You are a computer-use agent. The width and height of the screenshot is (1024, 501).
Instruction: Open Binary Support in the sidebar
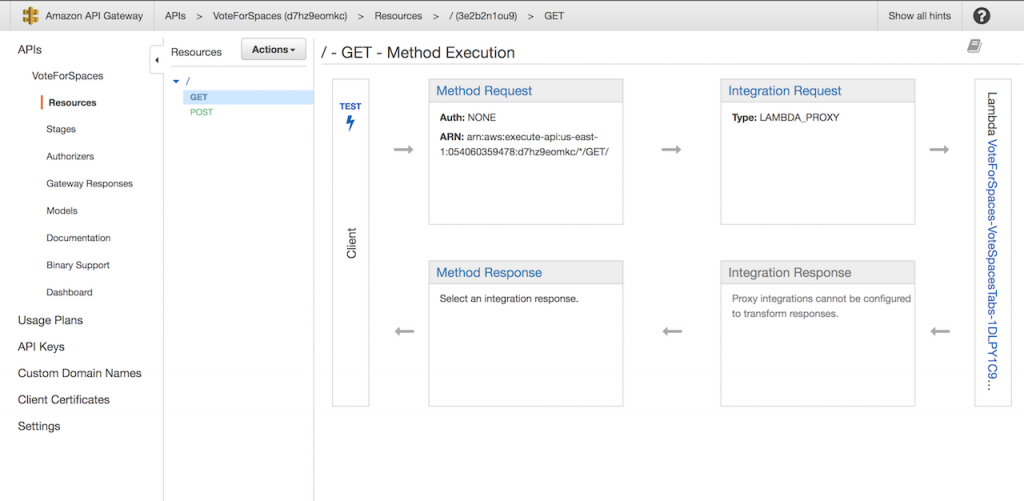tap(78, 265)
